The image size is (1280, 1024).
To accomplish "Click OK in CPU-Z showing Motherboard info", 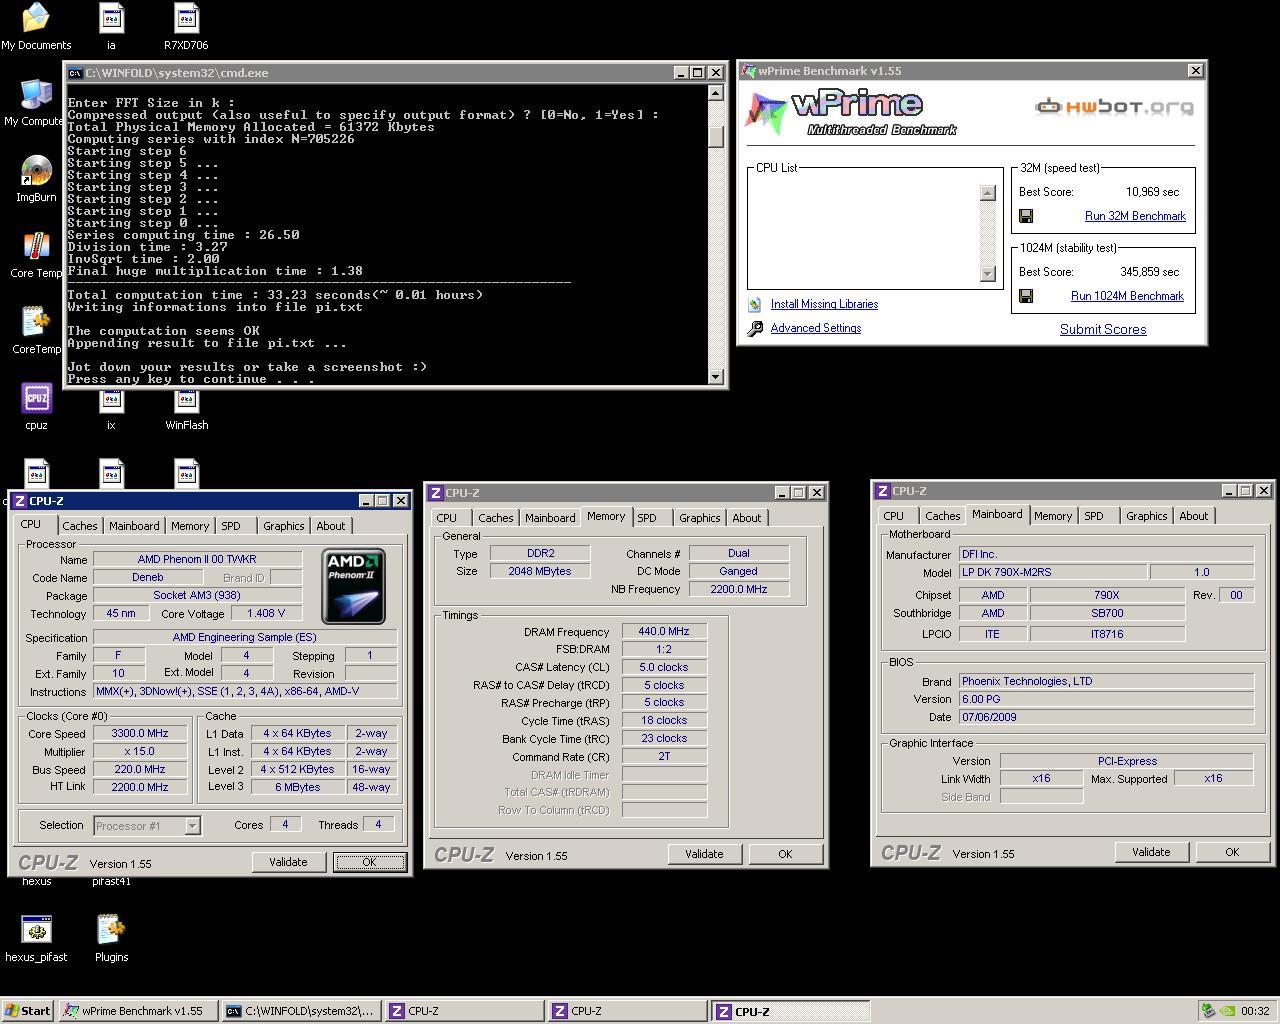I will click(x=1232, y=852).
